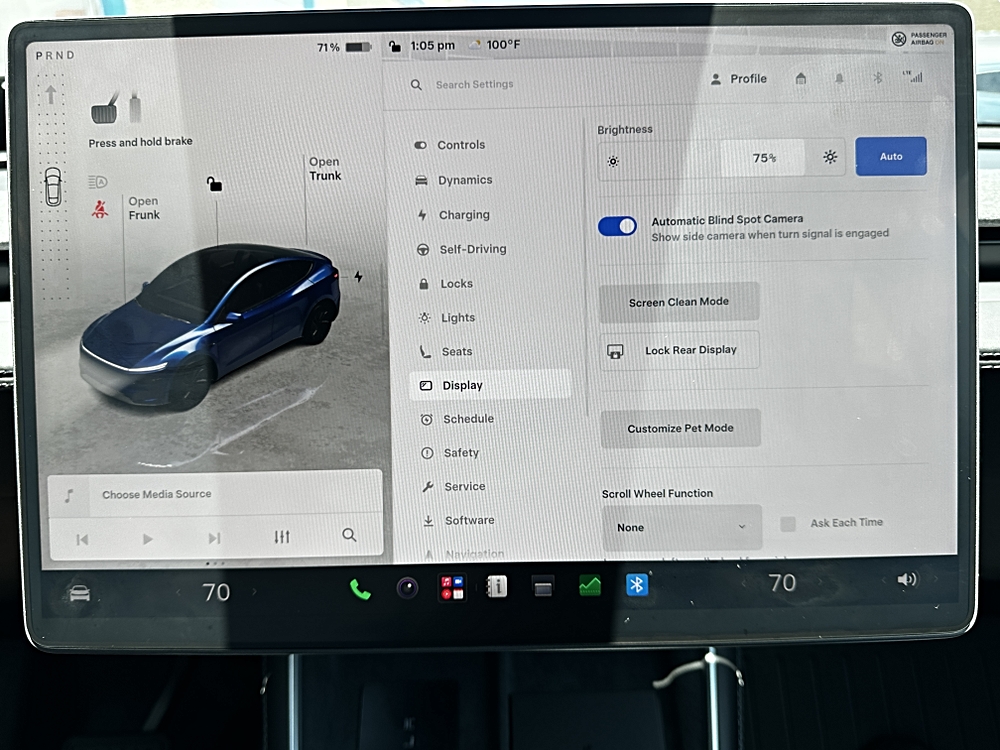The image size is (1000, 750).
Task: Open the owner's manual info icon
Action: (x=497, y=586)
